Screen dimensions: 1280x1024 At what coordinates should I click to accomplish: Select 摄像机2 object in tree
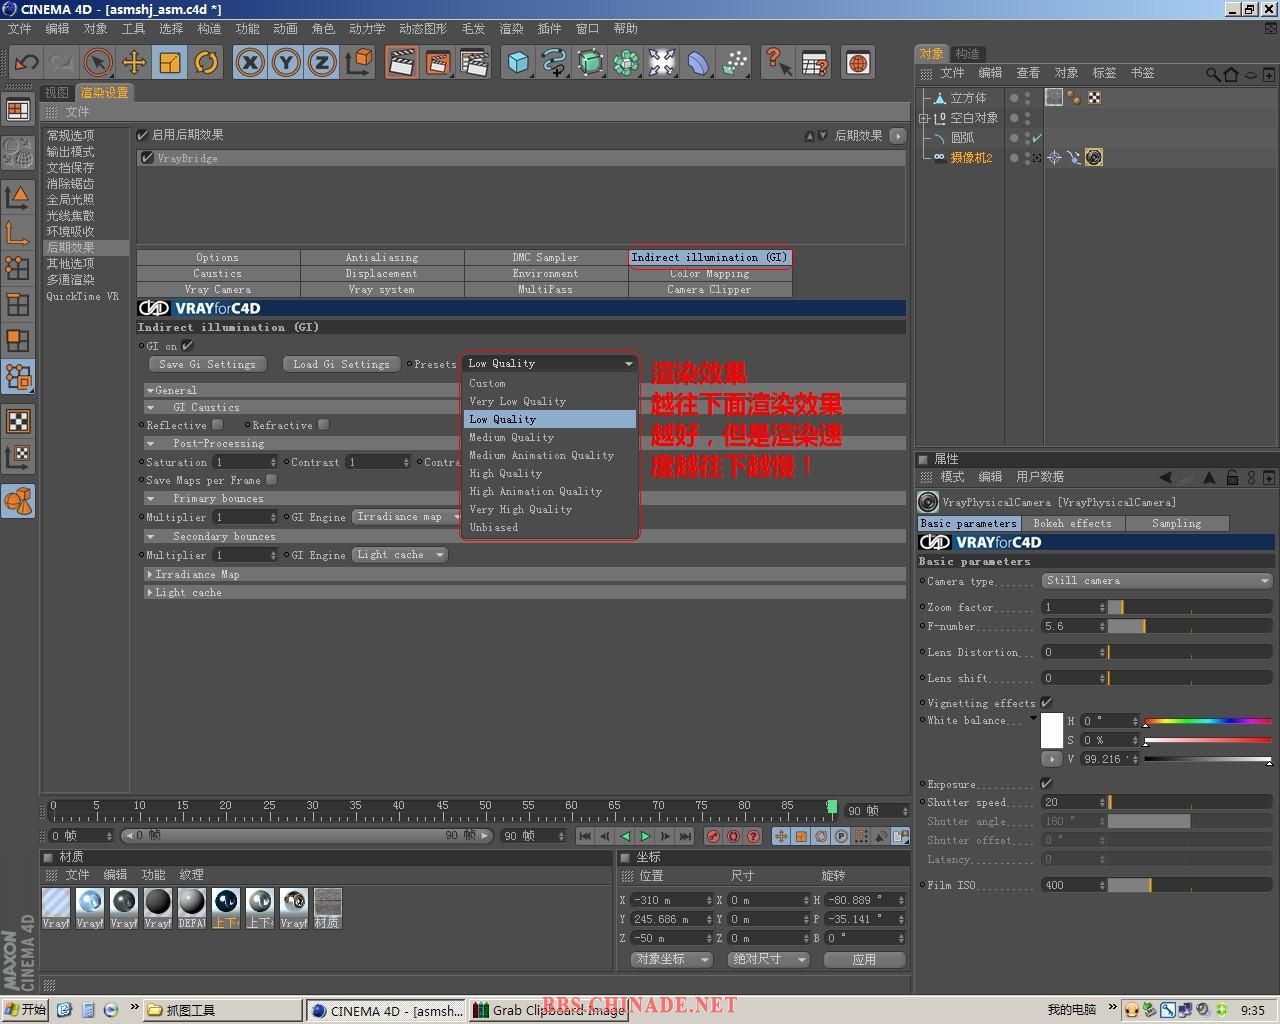[x=971, y=158]
